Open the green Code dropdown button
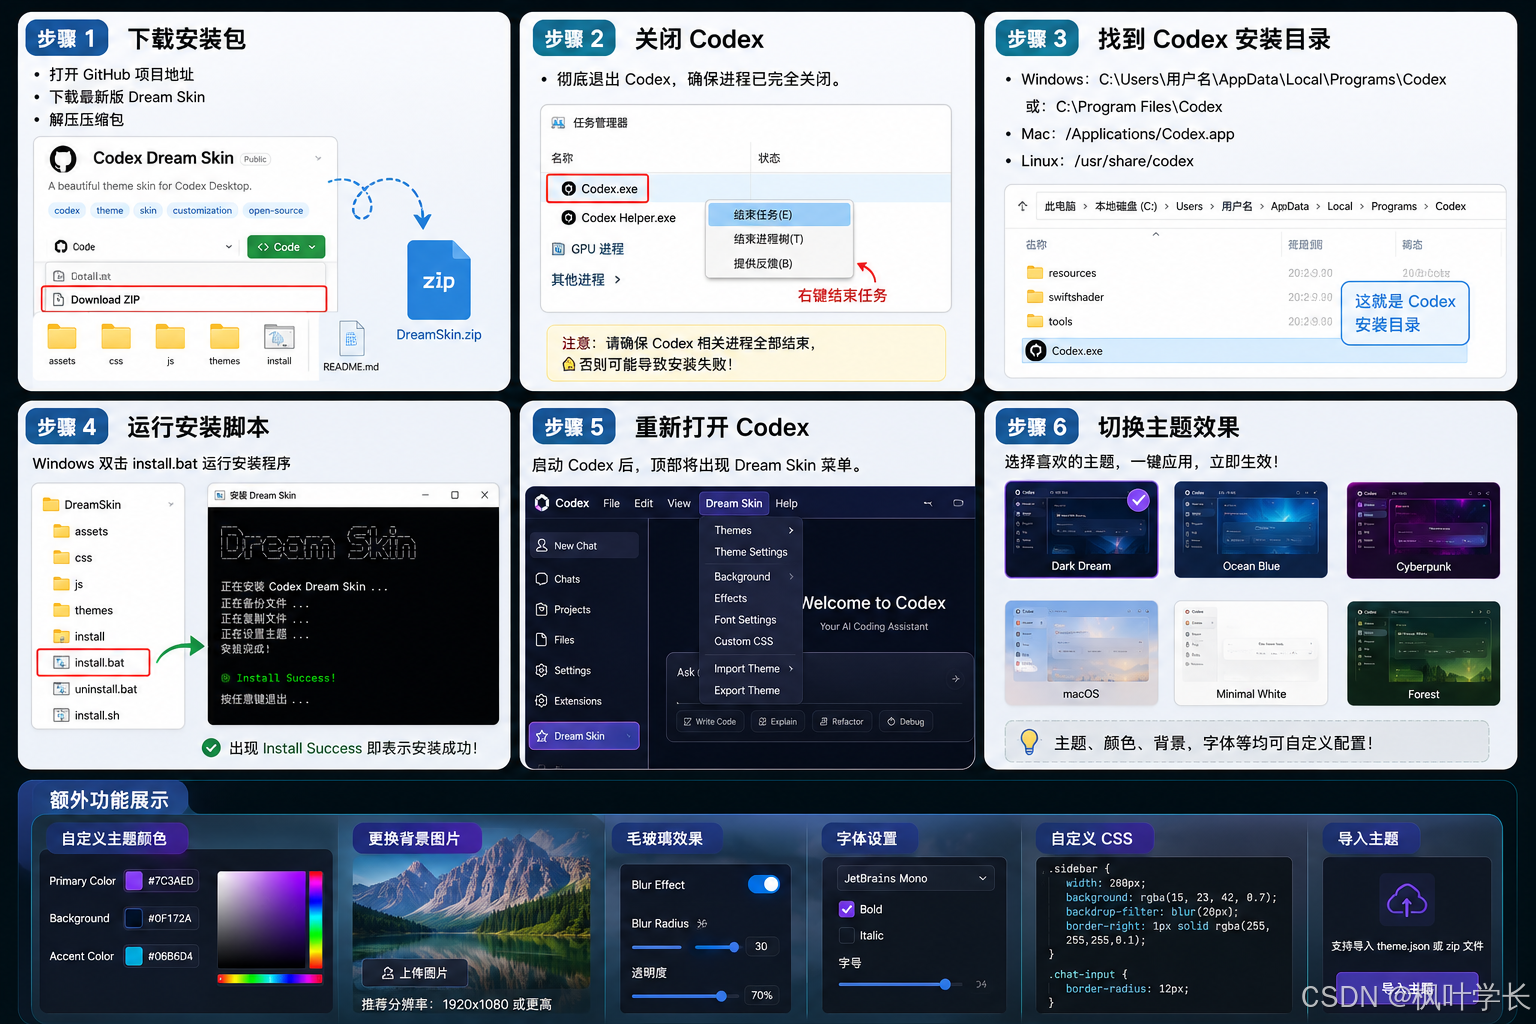 click(x=286, y=247)
